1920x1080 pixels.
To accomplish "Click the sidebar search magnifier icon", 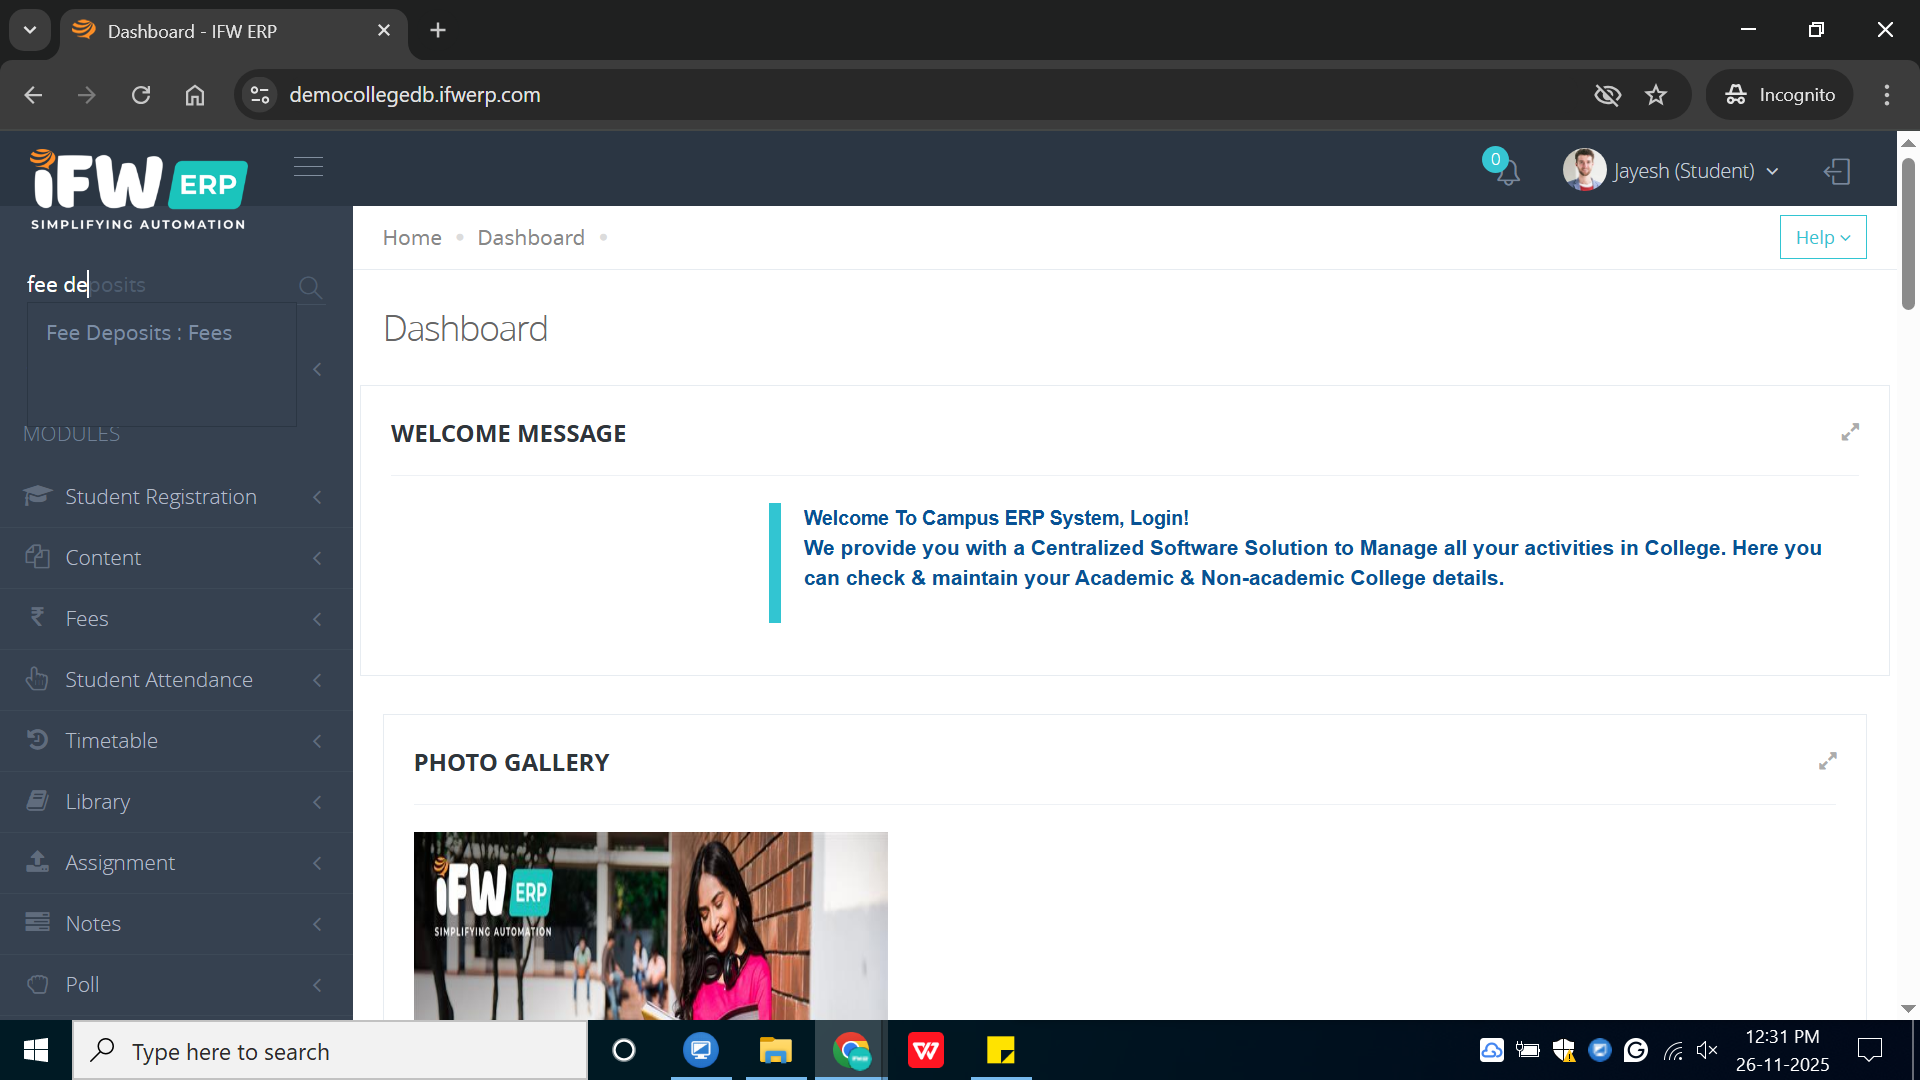I will pyautogui.click(x=310, y=287).
